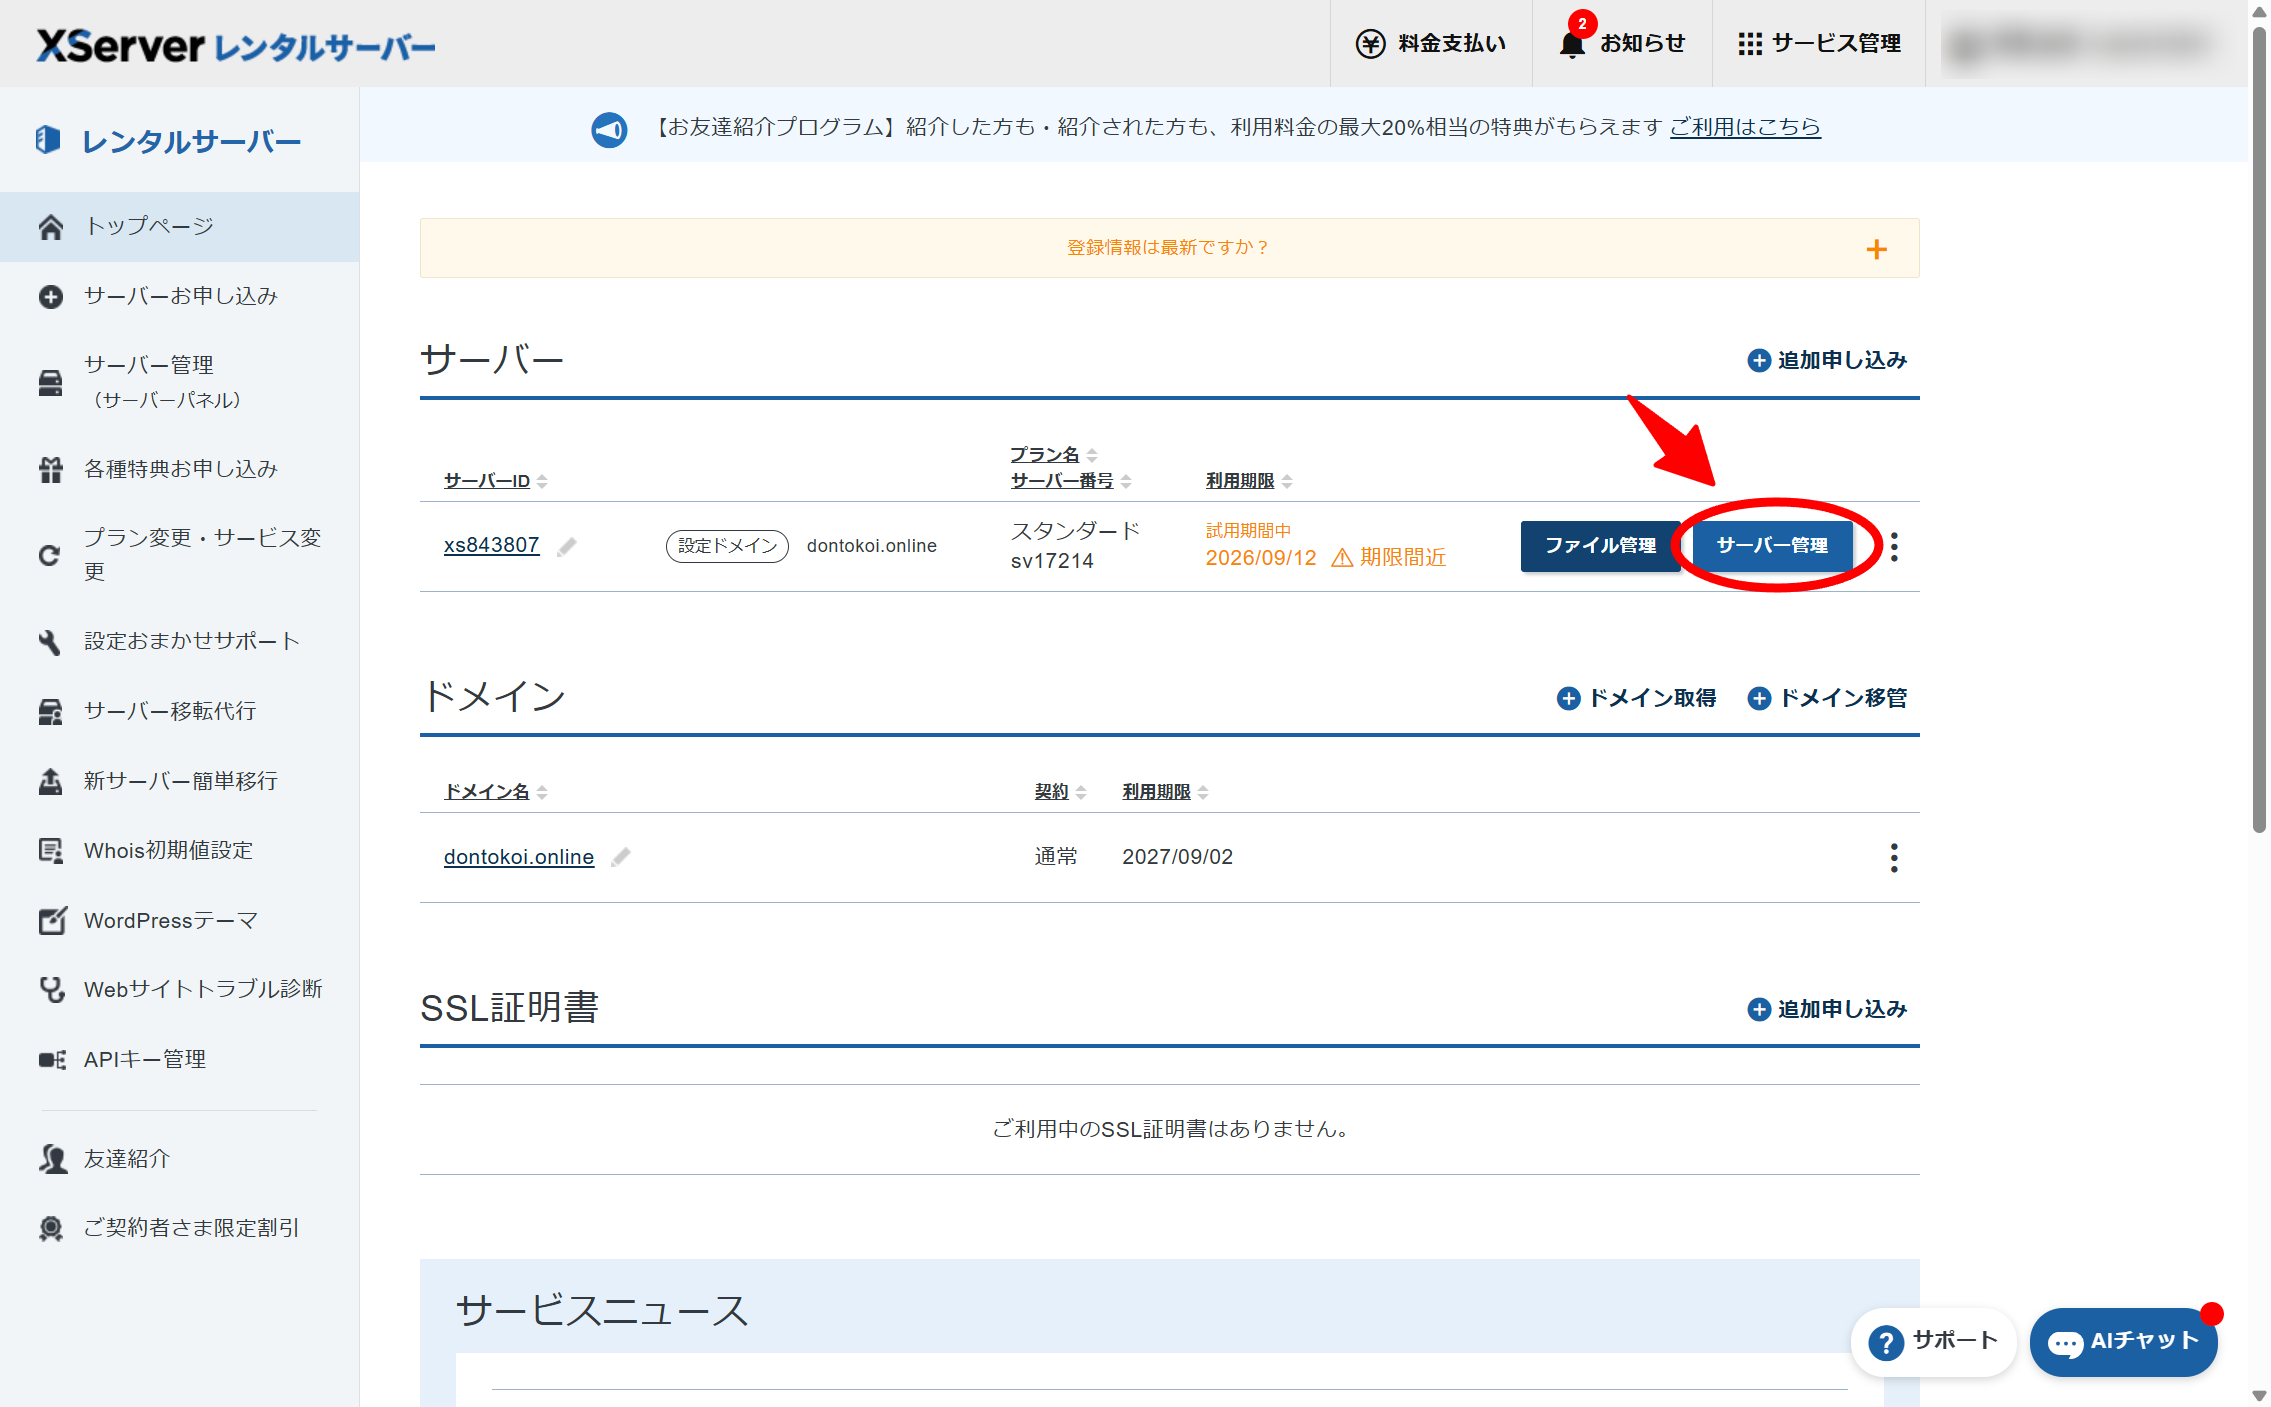This screenshot has width=2271, height=1407.
Task: Open 各種特典お申し込み sidebar item
Action: pos(180,469)
